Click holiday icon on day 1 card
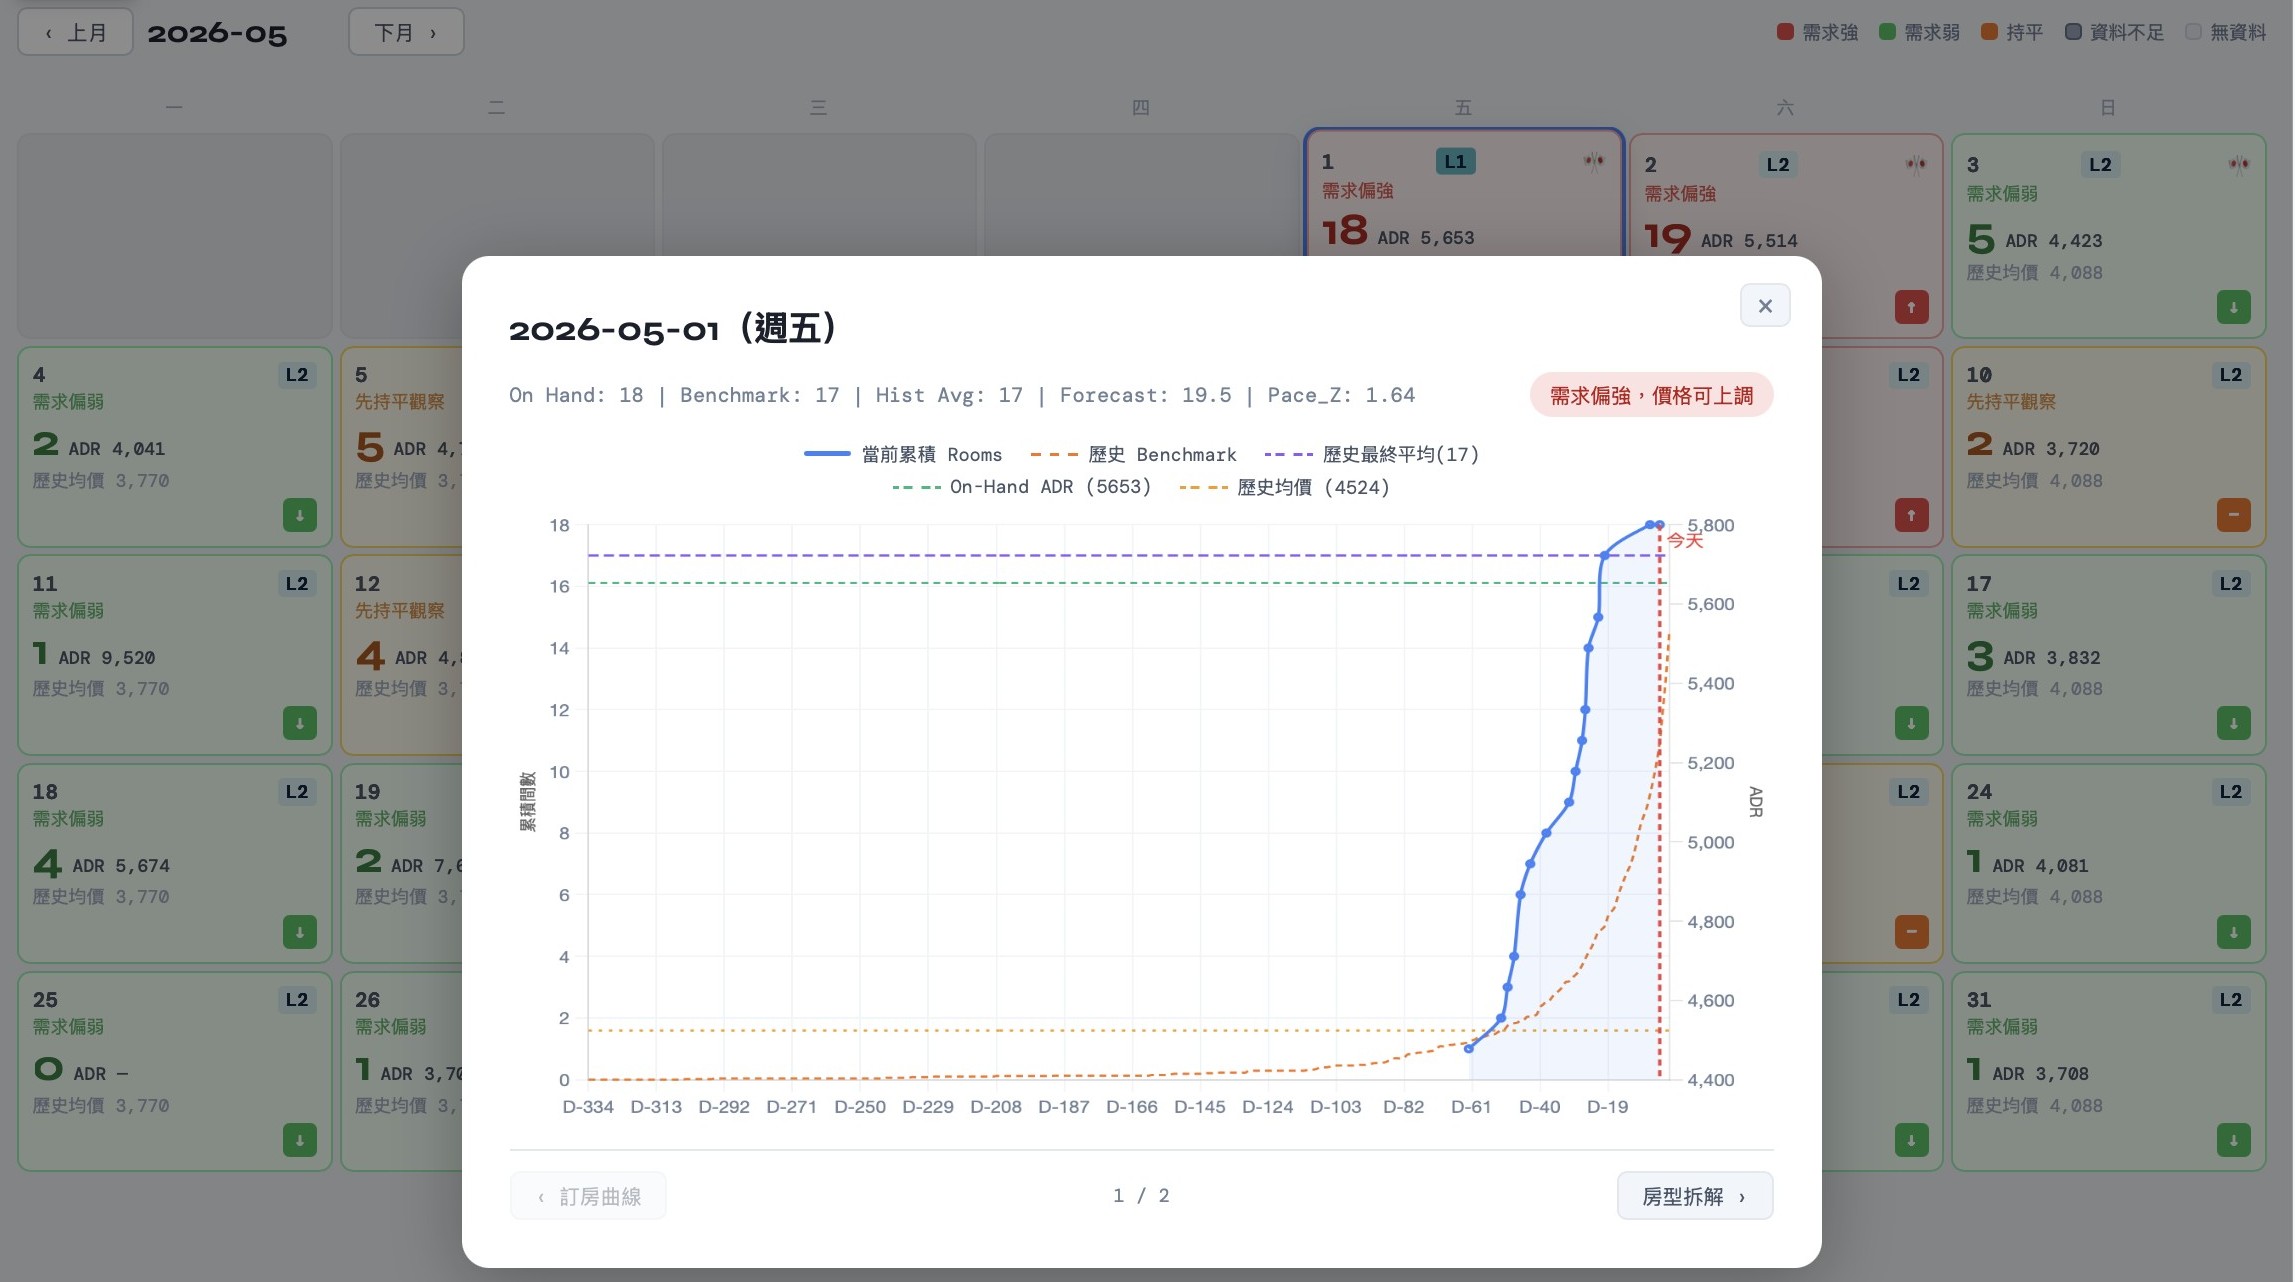Viewport: 2295px width, 1282px height. tap(1594, 161)
